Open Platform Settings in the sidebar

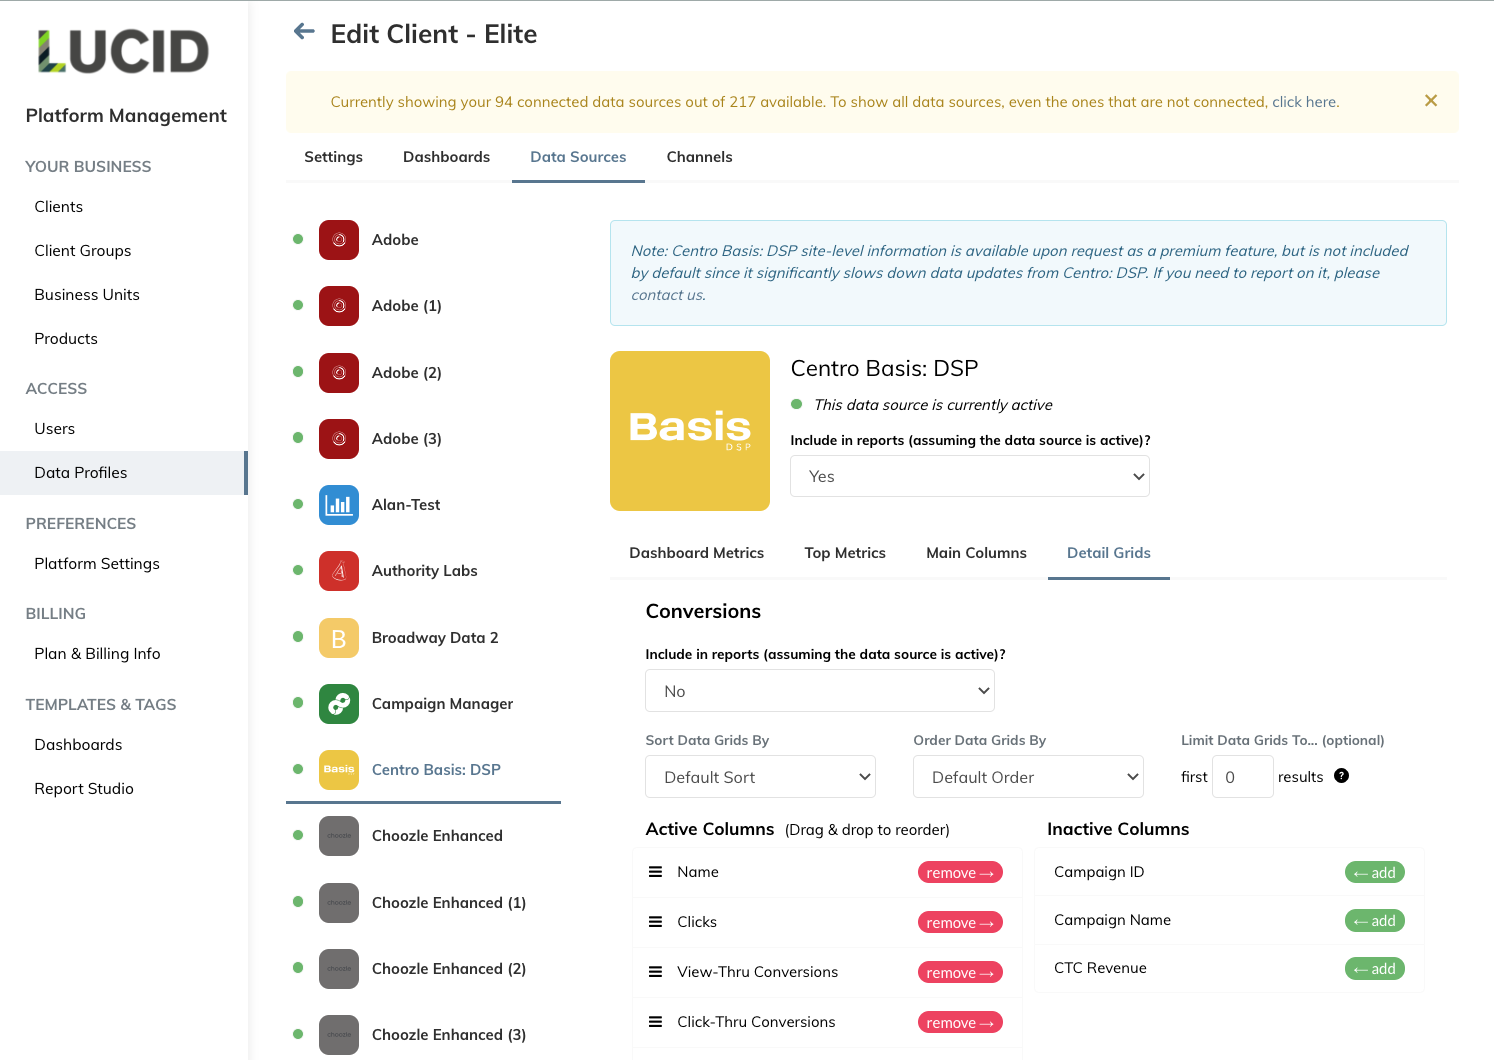pyautogui.click(x=97, y=564)
